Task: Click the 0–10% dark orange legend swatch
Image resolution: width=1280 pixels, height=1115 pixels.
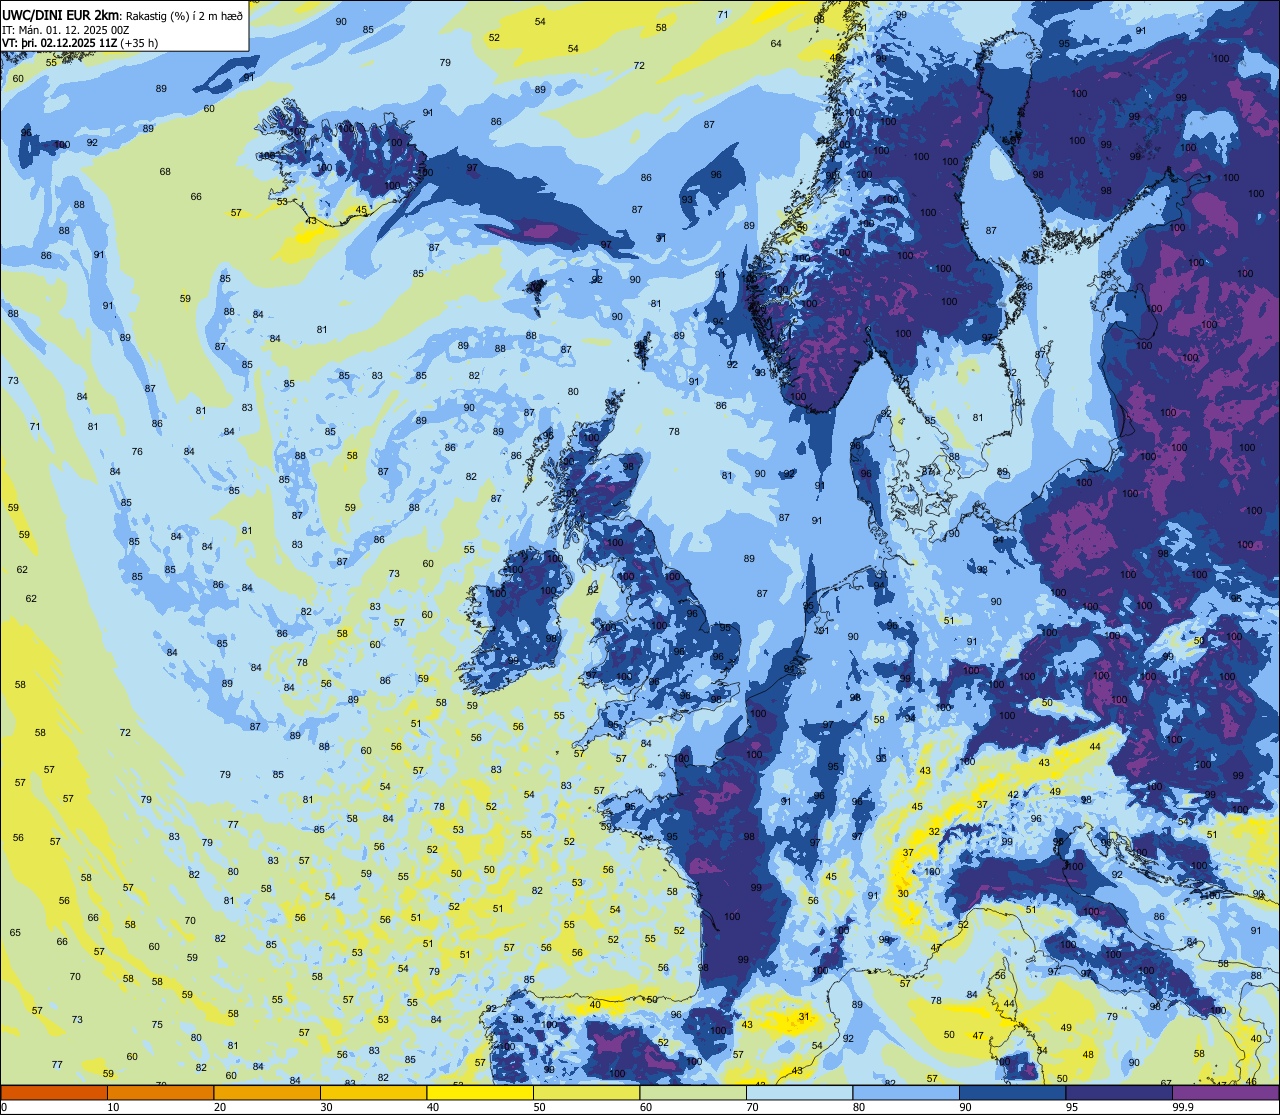Action: coord(54,1092)
